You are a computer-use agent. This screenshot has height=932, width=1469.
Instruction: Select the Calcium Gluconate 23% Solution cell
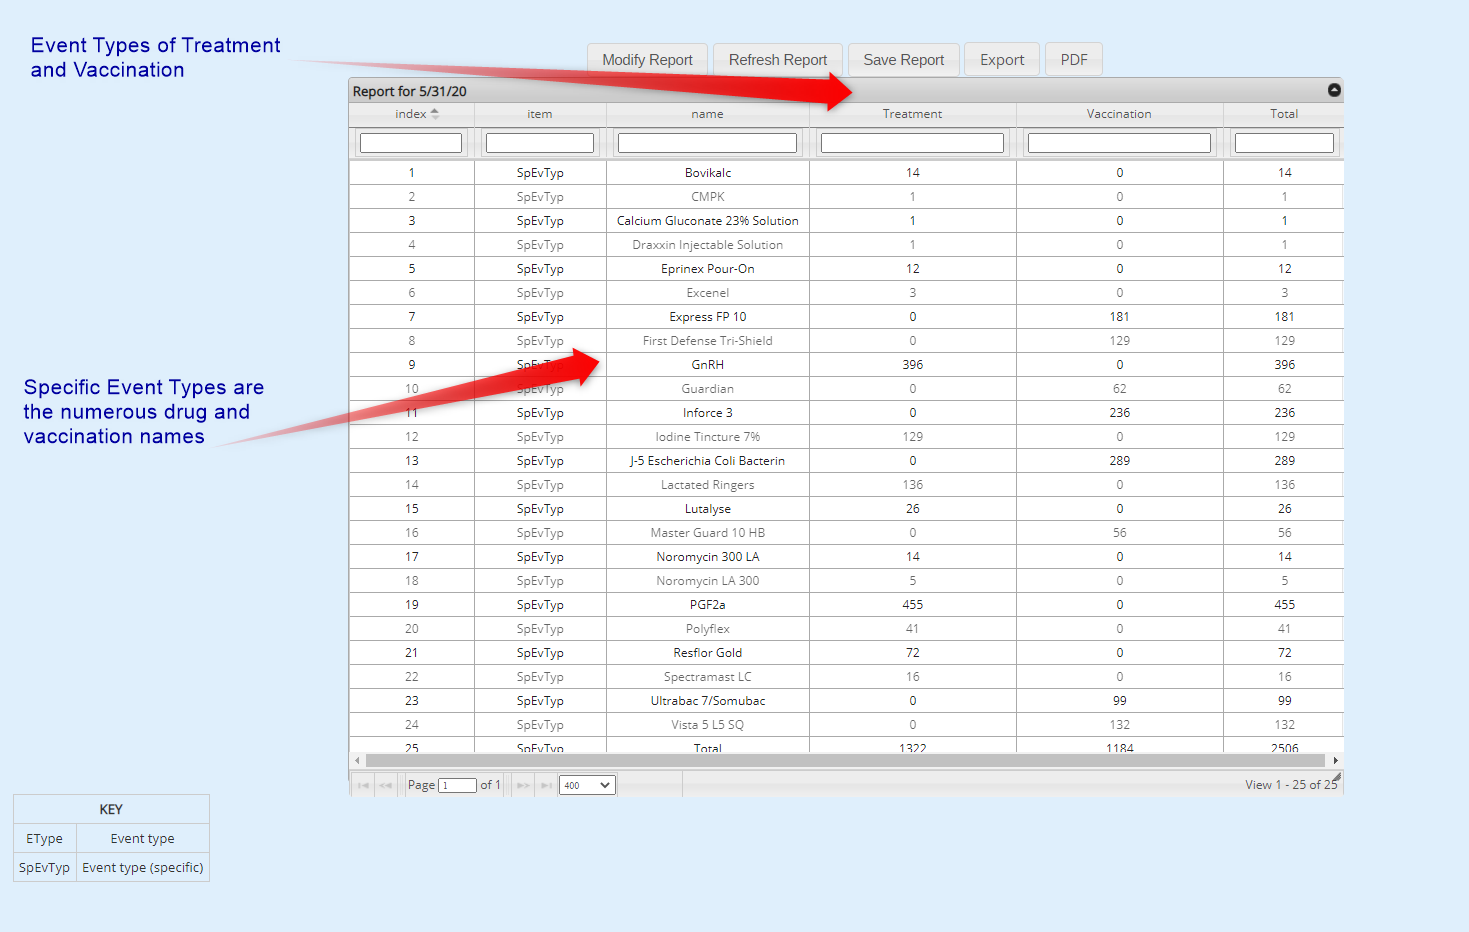708,221
